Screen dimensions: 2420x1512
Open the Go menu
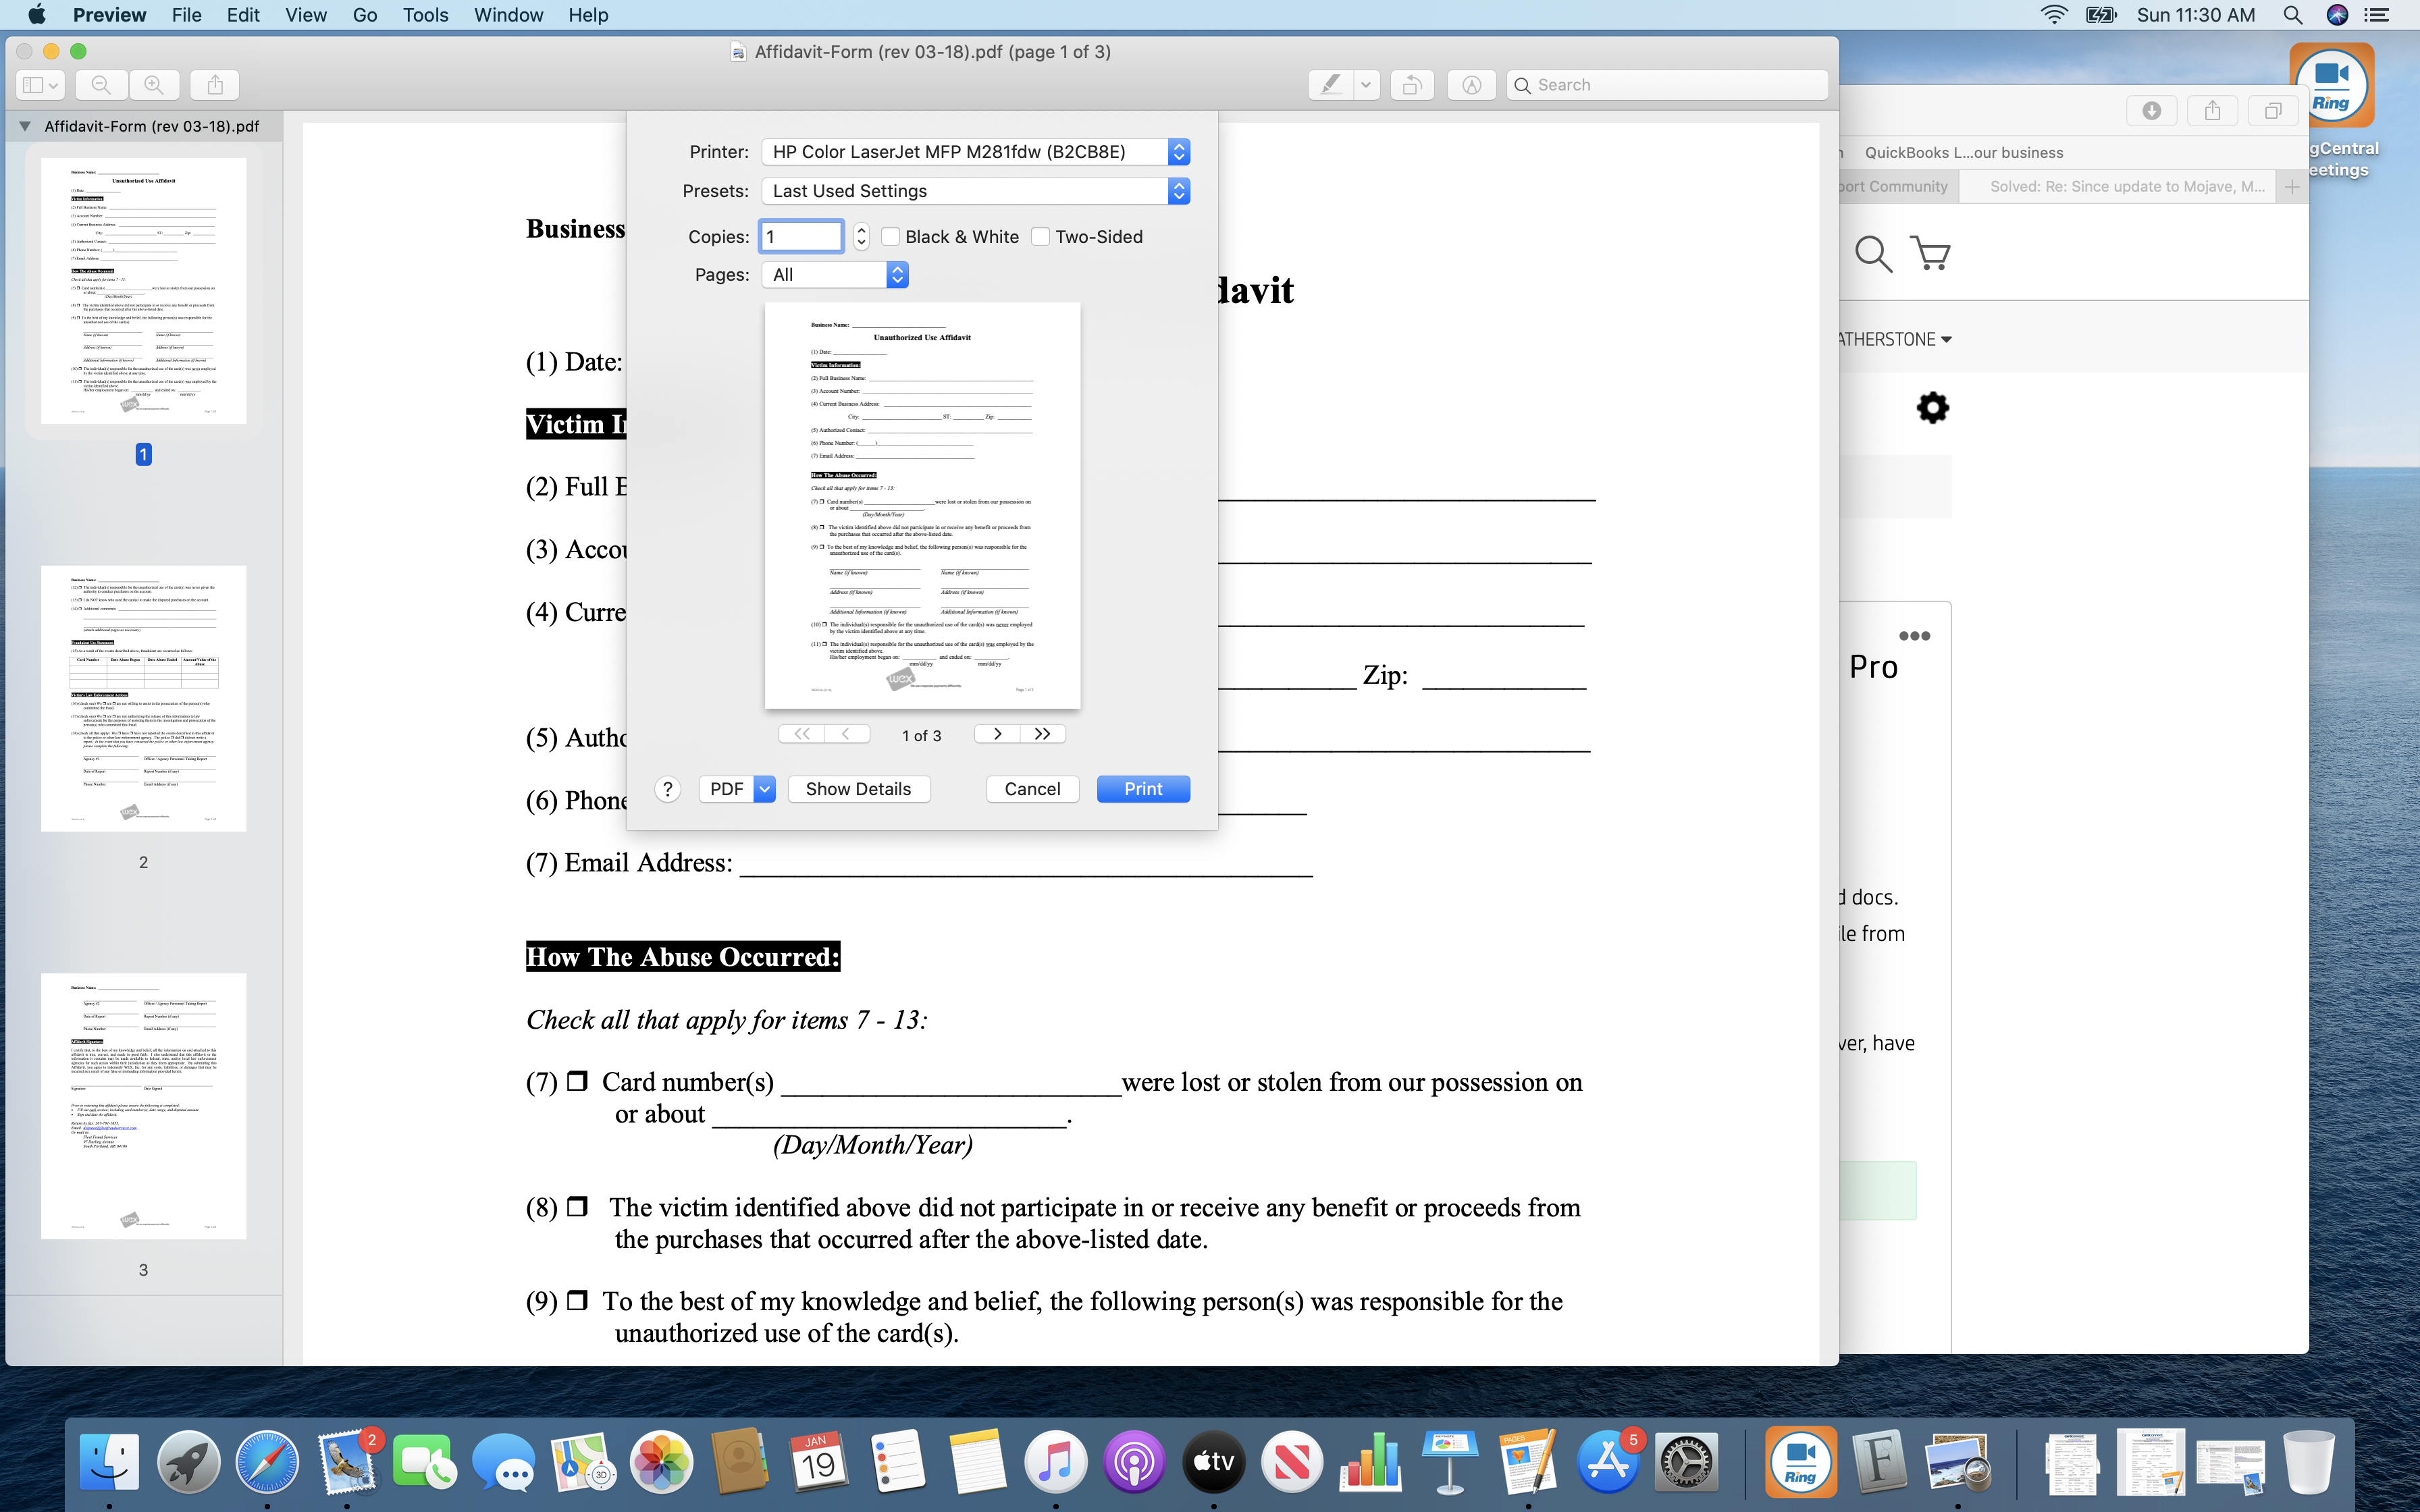pos(365,15)
